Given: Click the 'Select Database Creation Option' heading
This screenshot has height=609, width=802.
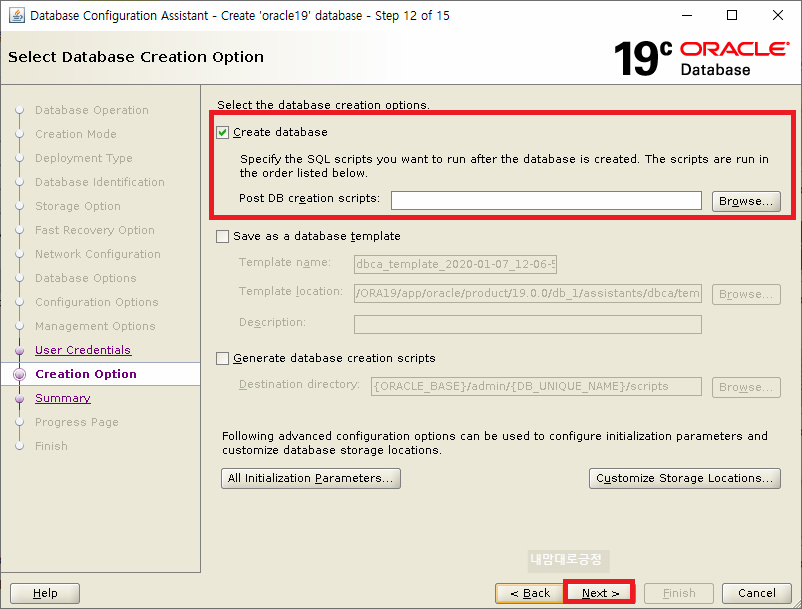Looking at the screenshot, I should [x=136, y=57].
